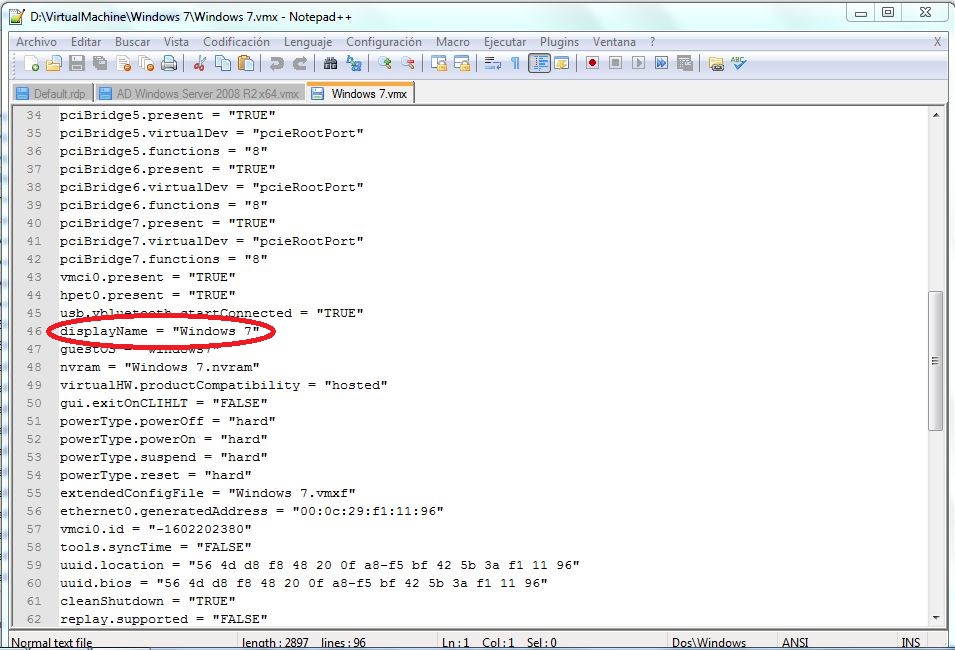Open the Codificación menu
The width and height of the screenshot is (955, 650).
[x=236, y=42]
